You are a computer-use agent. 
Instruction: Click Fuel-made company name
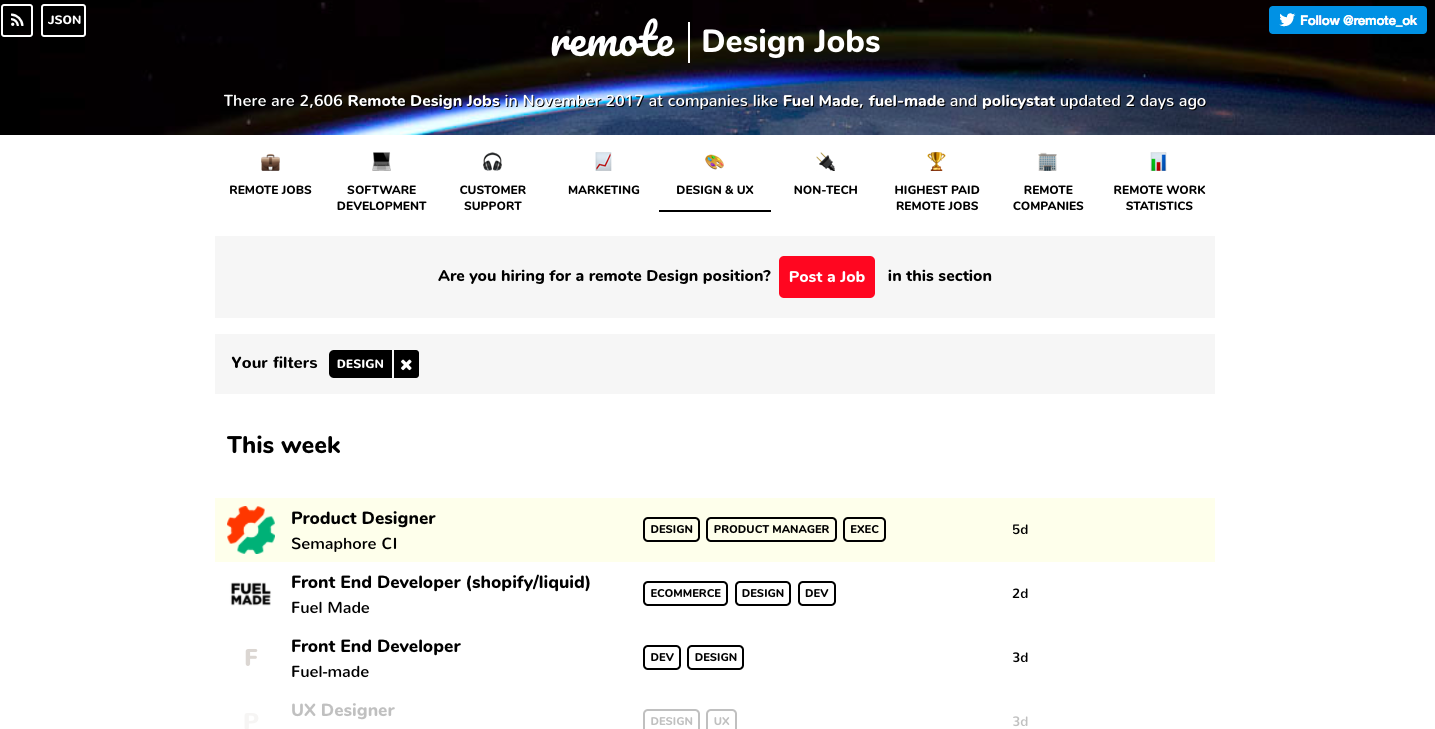[330, 672]
